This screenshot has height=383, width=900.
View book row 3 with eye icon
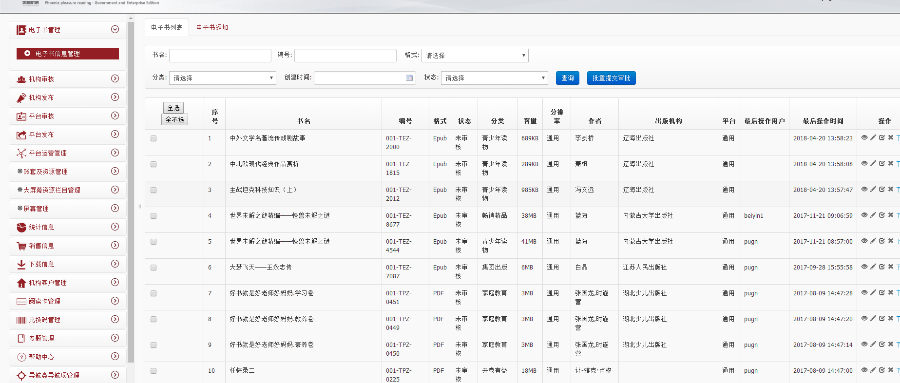click(864, 189)
